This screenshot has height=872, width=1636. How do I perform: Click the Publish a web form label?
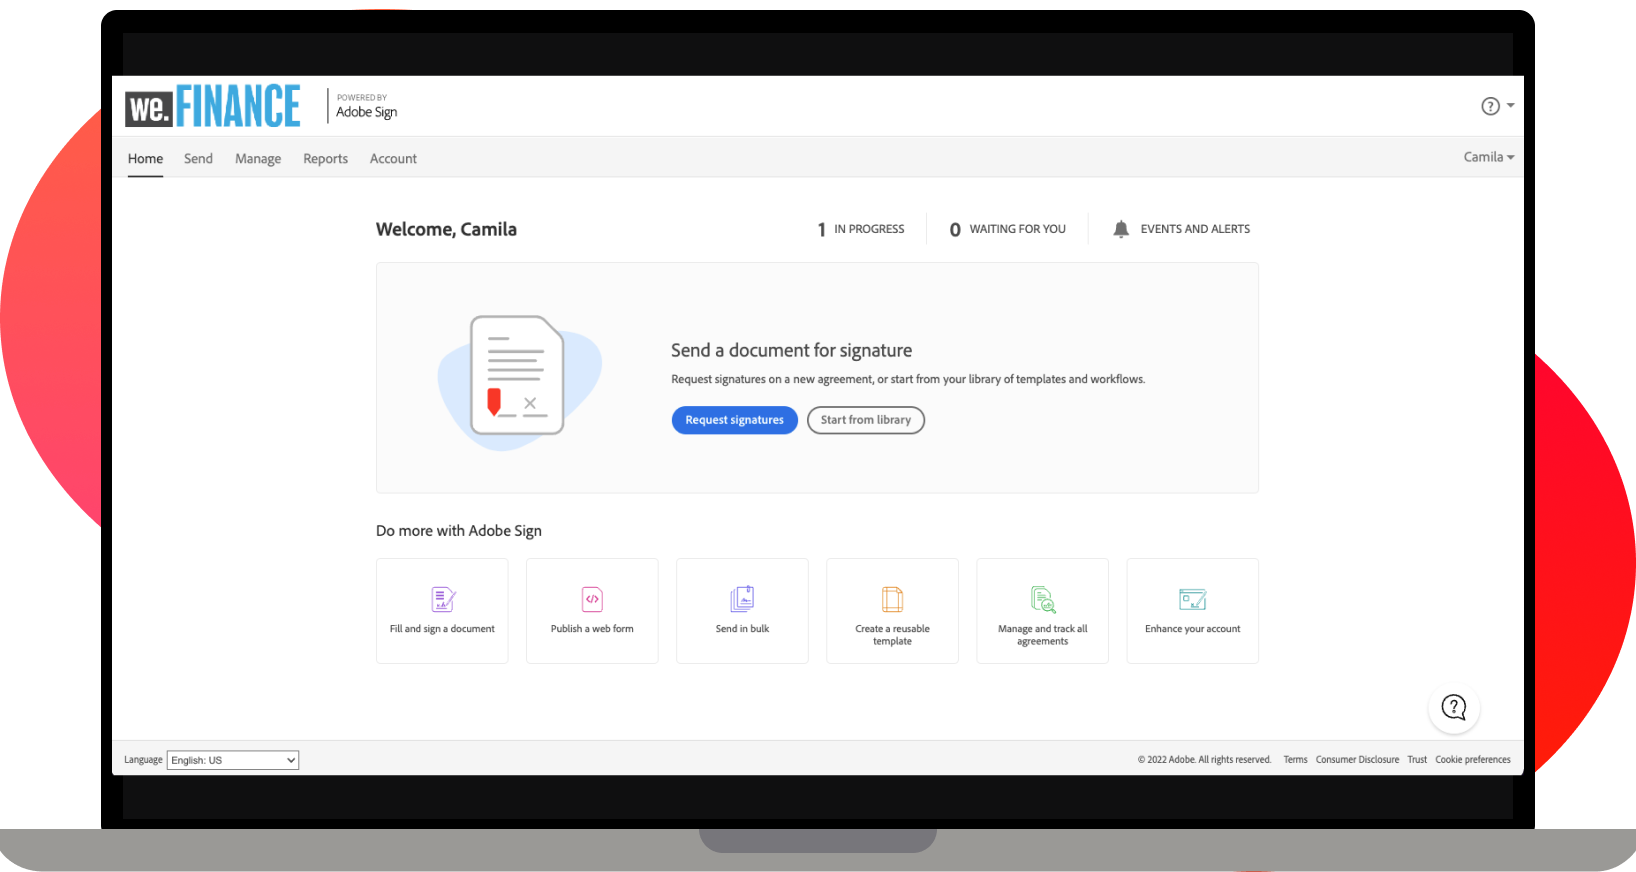pyautogui.click(x=592, y=629)
